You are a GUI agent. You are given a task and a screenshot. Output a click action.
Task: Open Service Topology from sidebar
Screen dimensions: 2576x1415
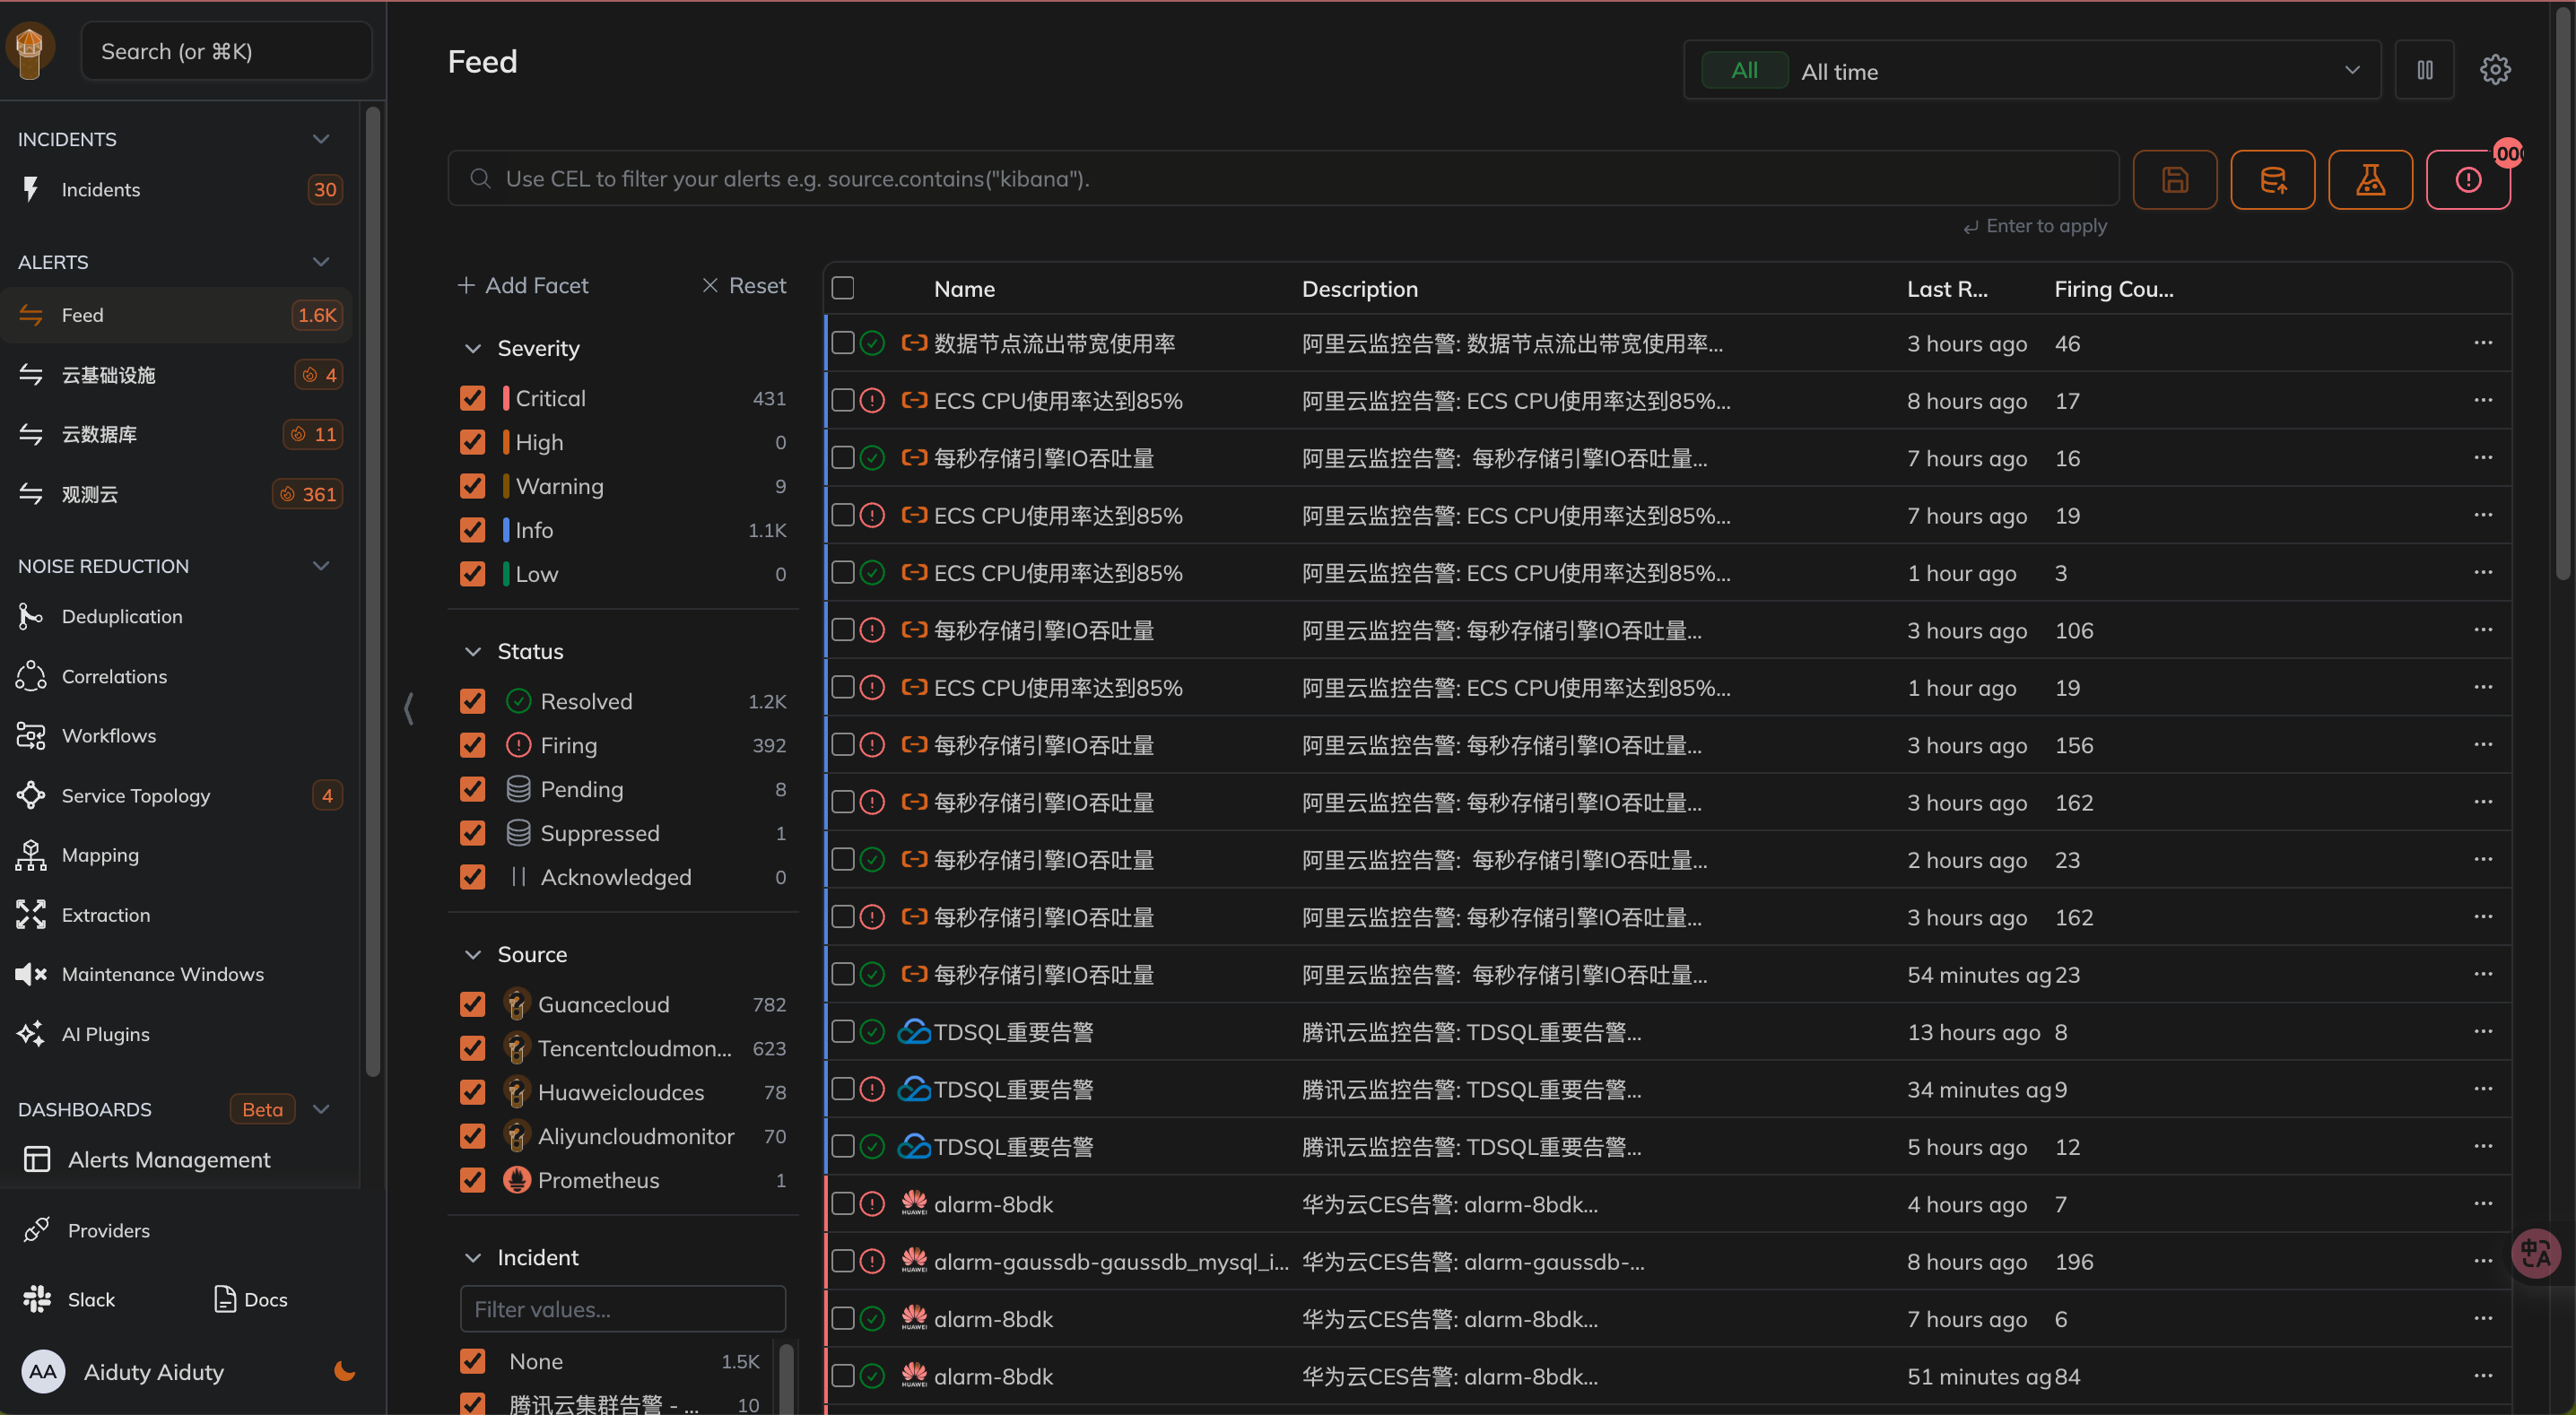(x=136, y=796)
